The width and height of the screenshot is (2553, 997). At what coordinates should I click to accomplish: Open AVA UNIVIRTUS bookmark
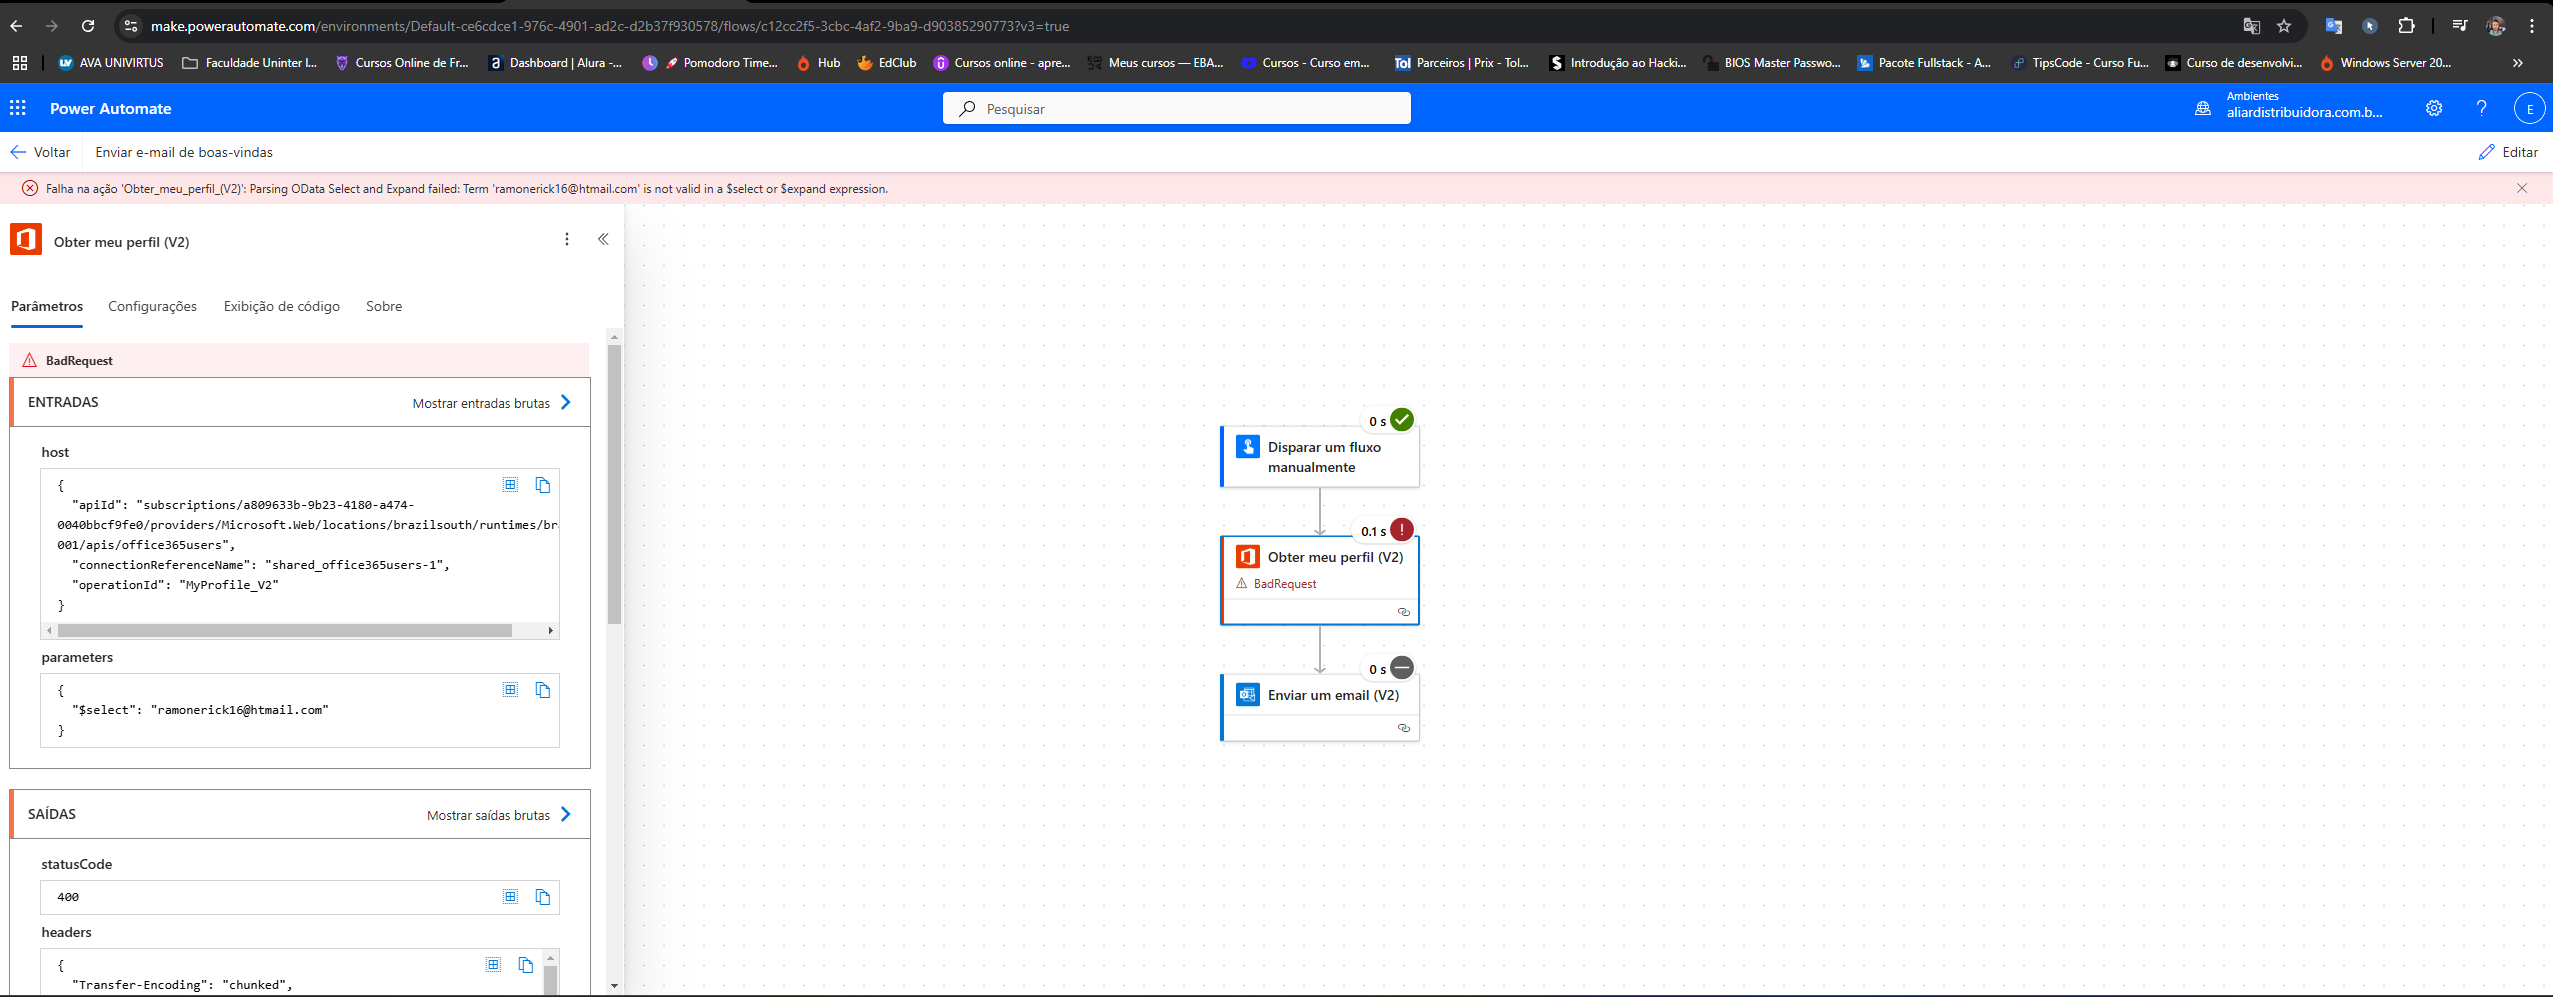111,62
